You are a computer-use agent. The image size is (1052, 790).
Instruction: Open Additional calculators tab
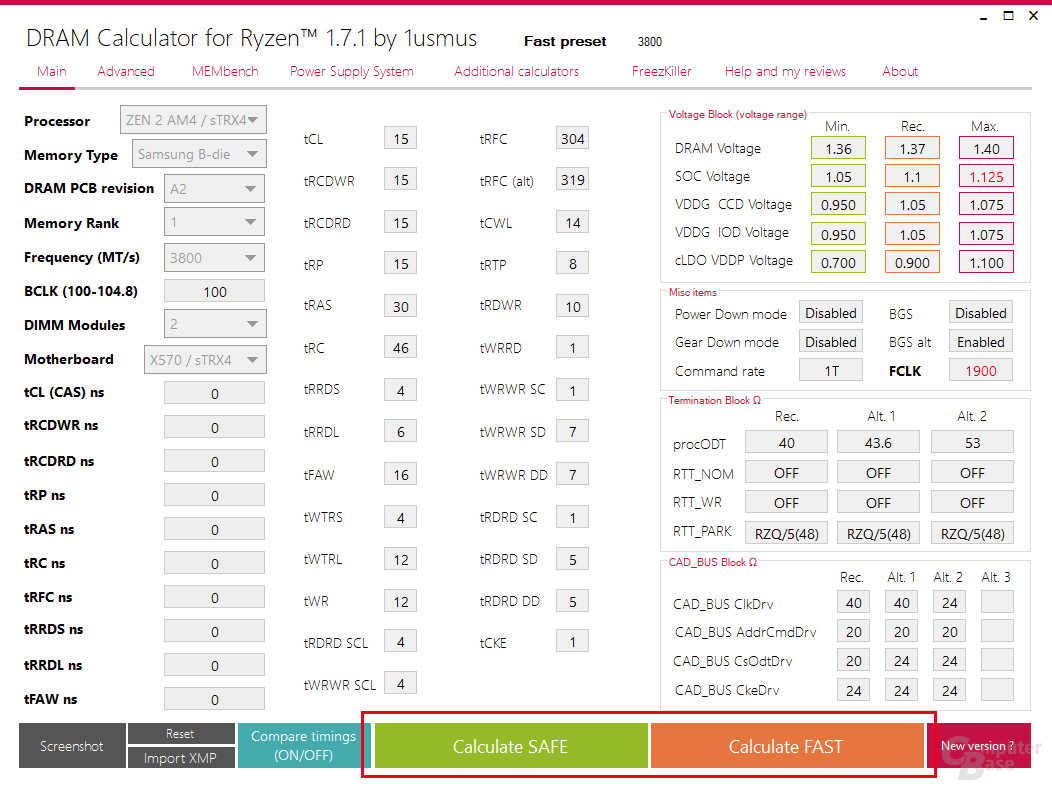click(x=516, y=71)
